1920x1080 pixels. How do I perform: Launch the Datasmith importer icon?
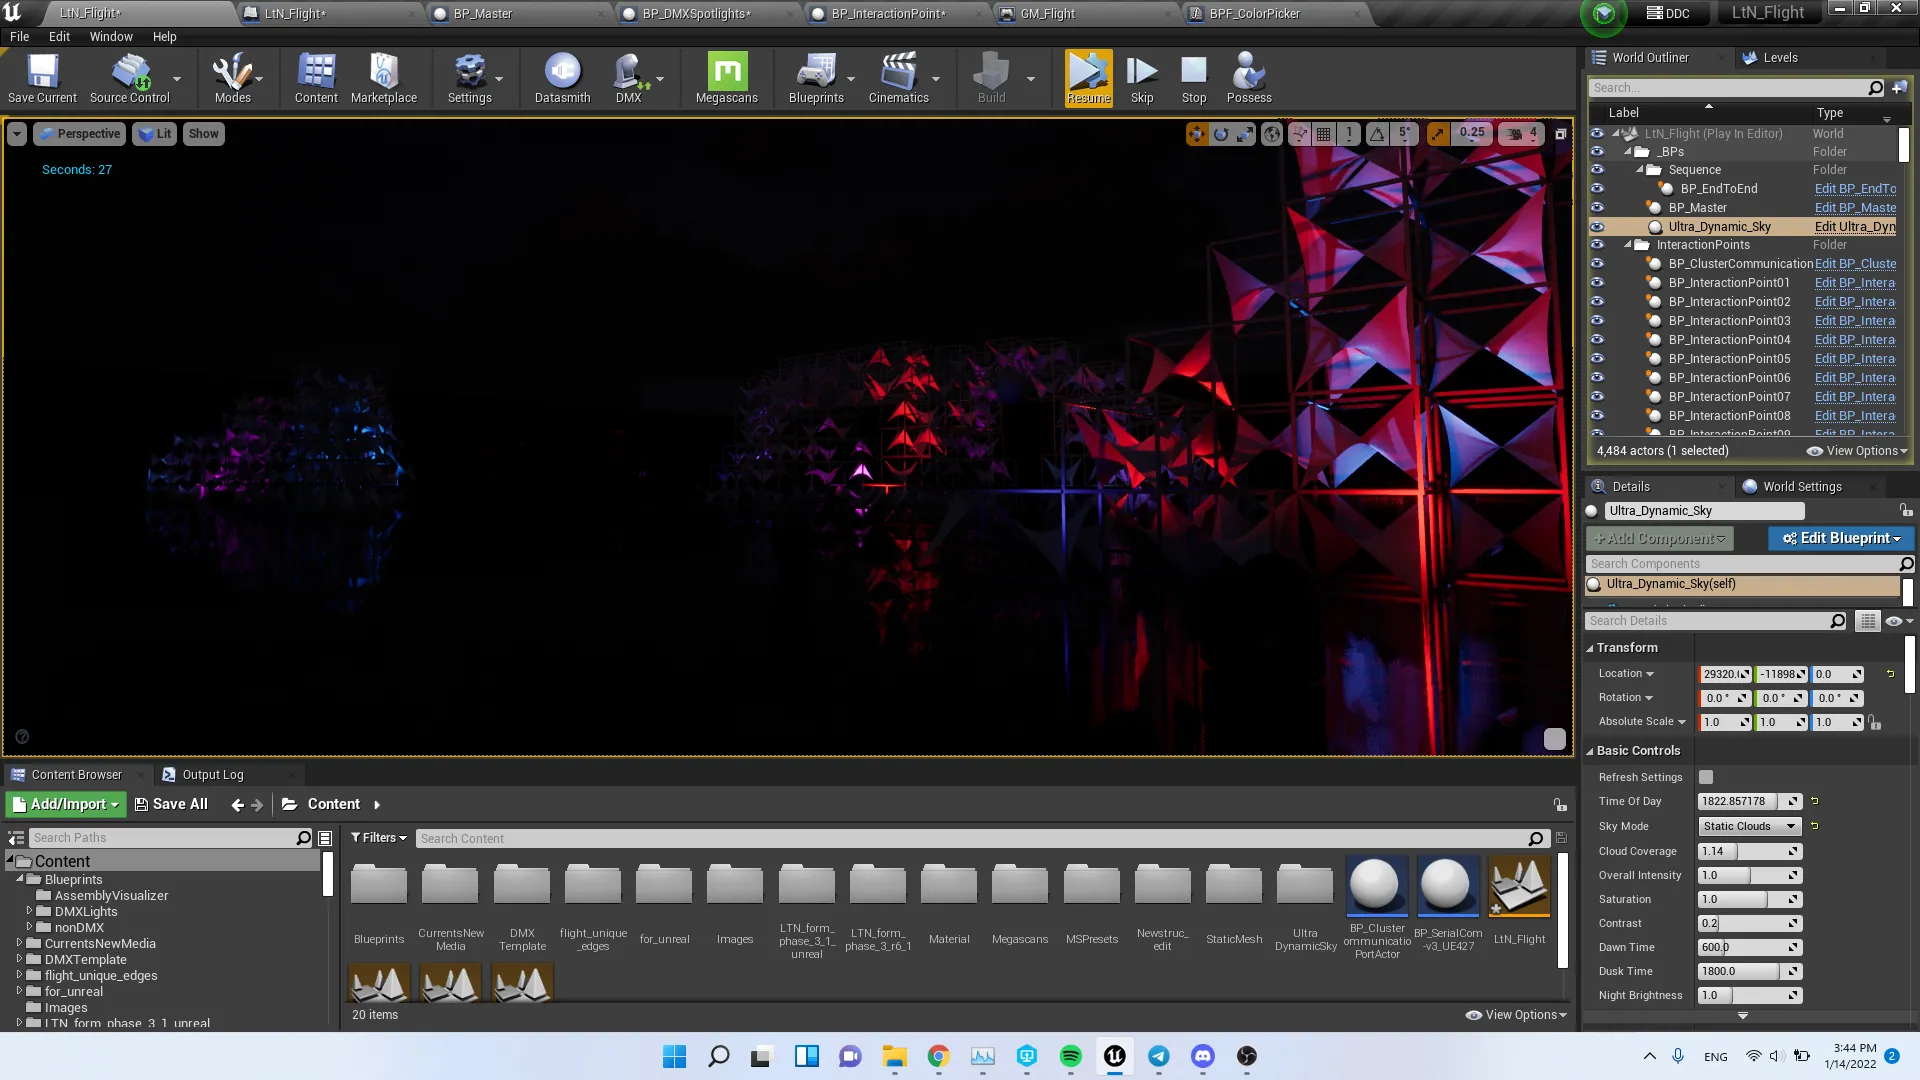(562, 78)
